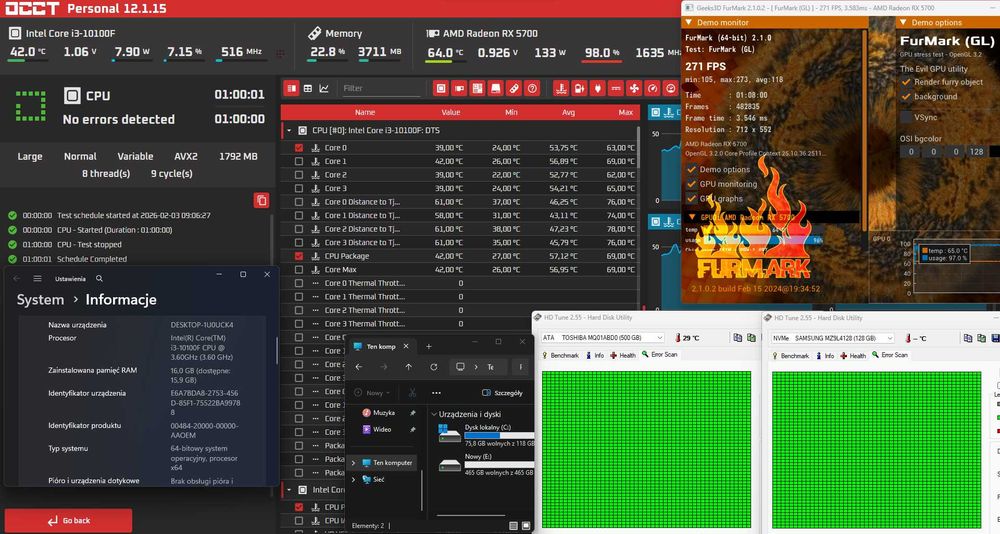
Task: Check the Core 1 temperature sensor
Action: coord(299,161)
